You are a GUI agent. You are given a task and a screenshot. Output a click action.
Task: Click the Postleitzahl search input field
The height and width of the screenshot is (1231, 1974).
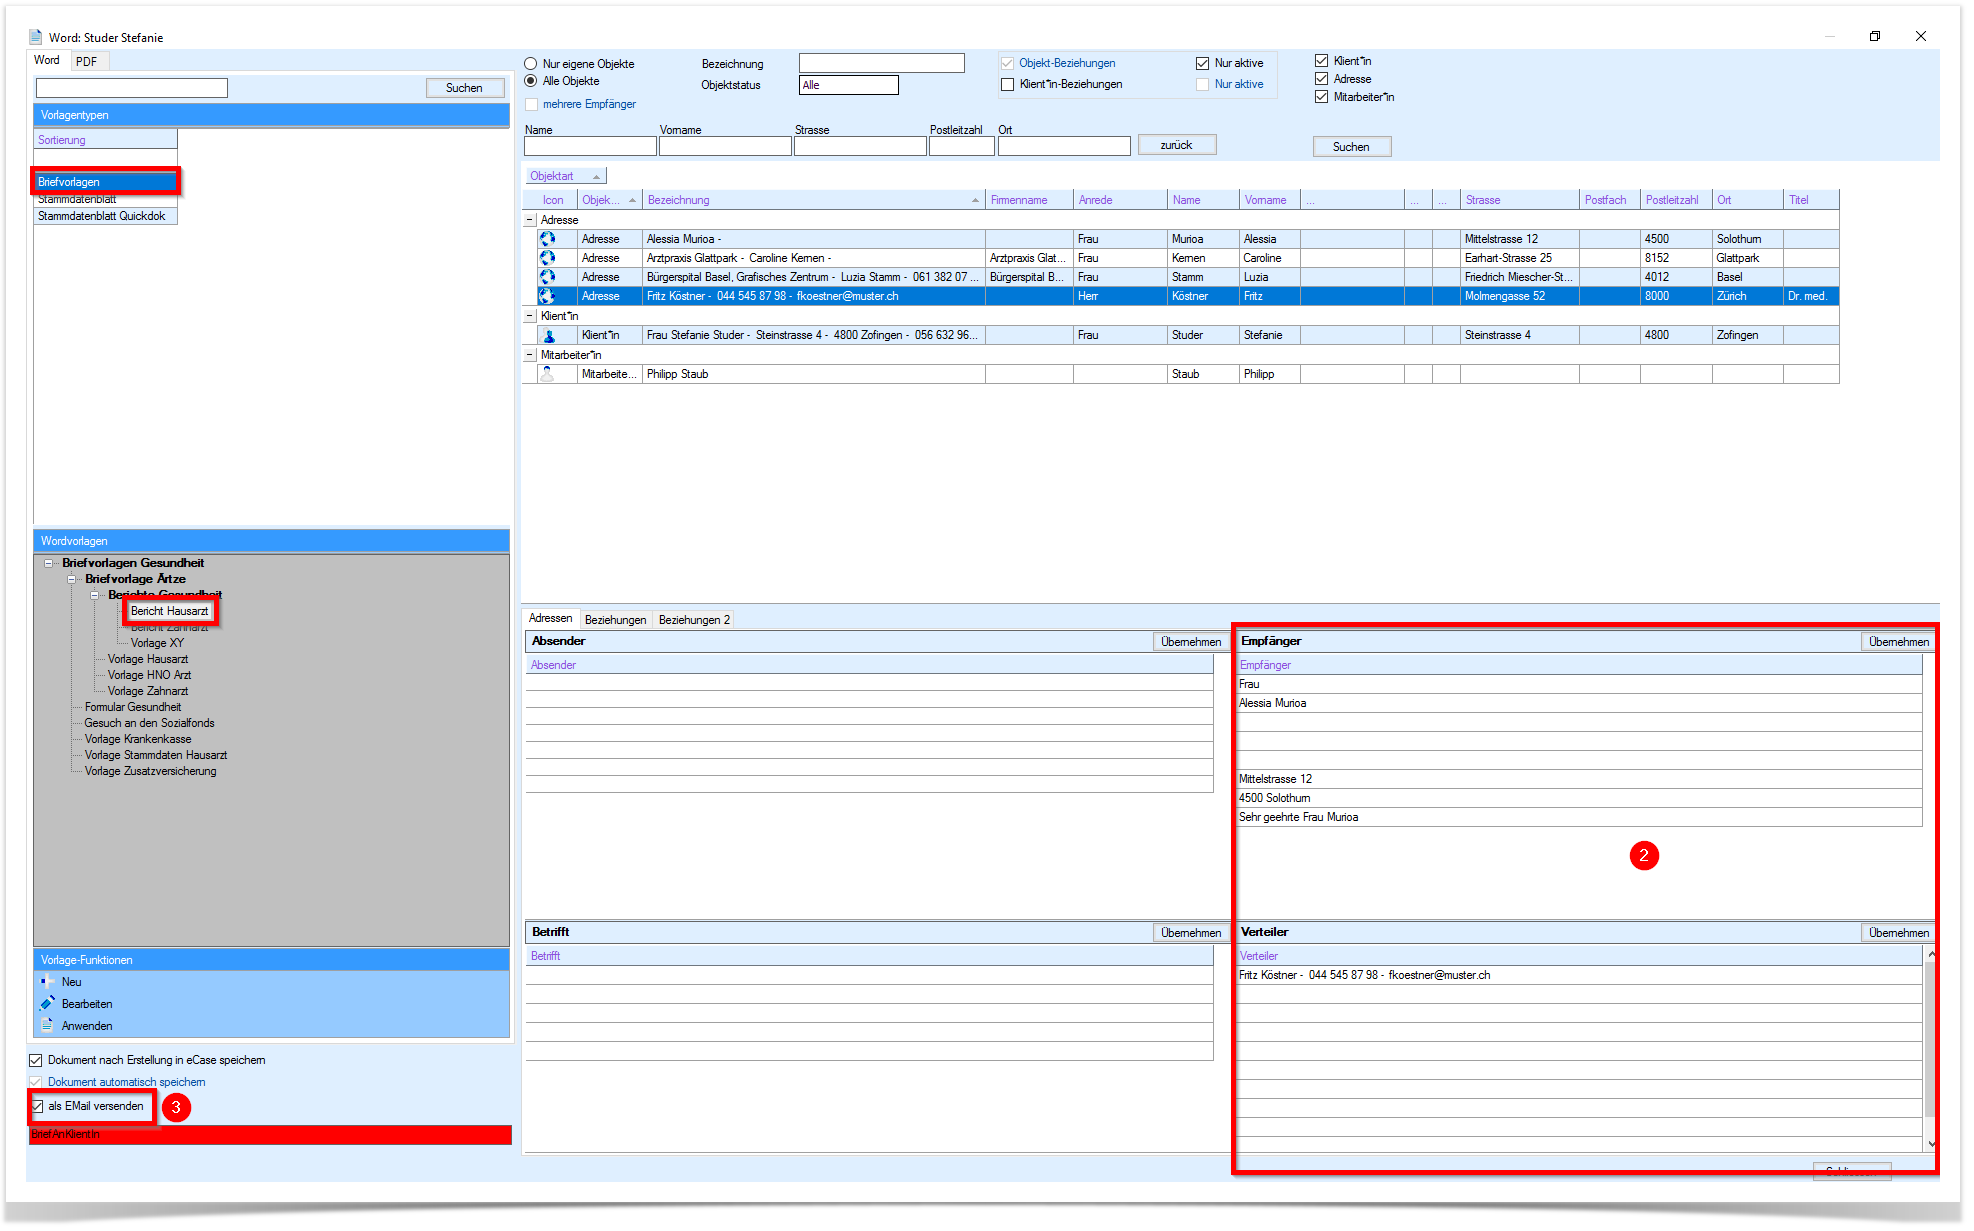tap(961, 146)
